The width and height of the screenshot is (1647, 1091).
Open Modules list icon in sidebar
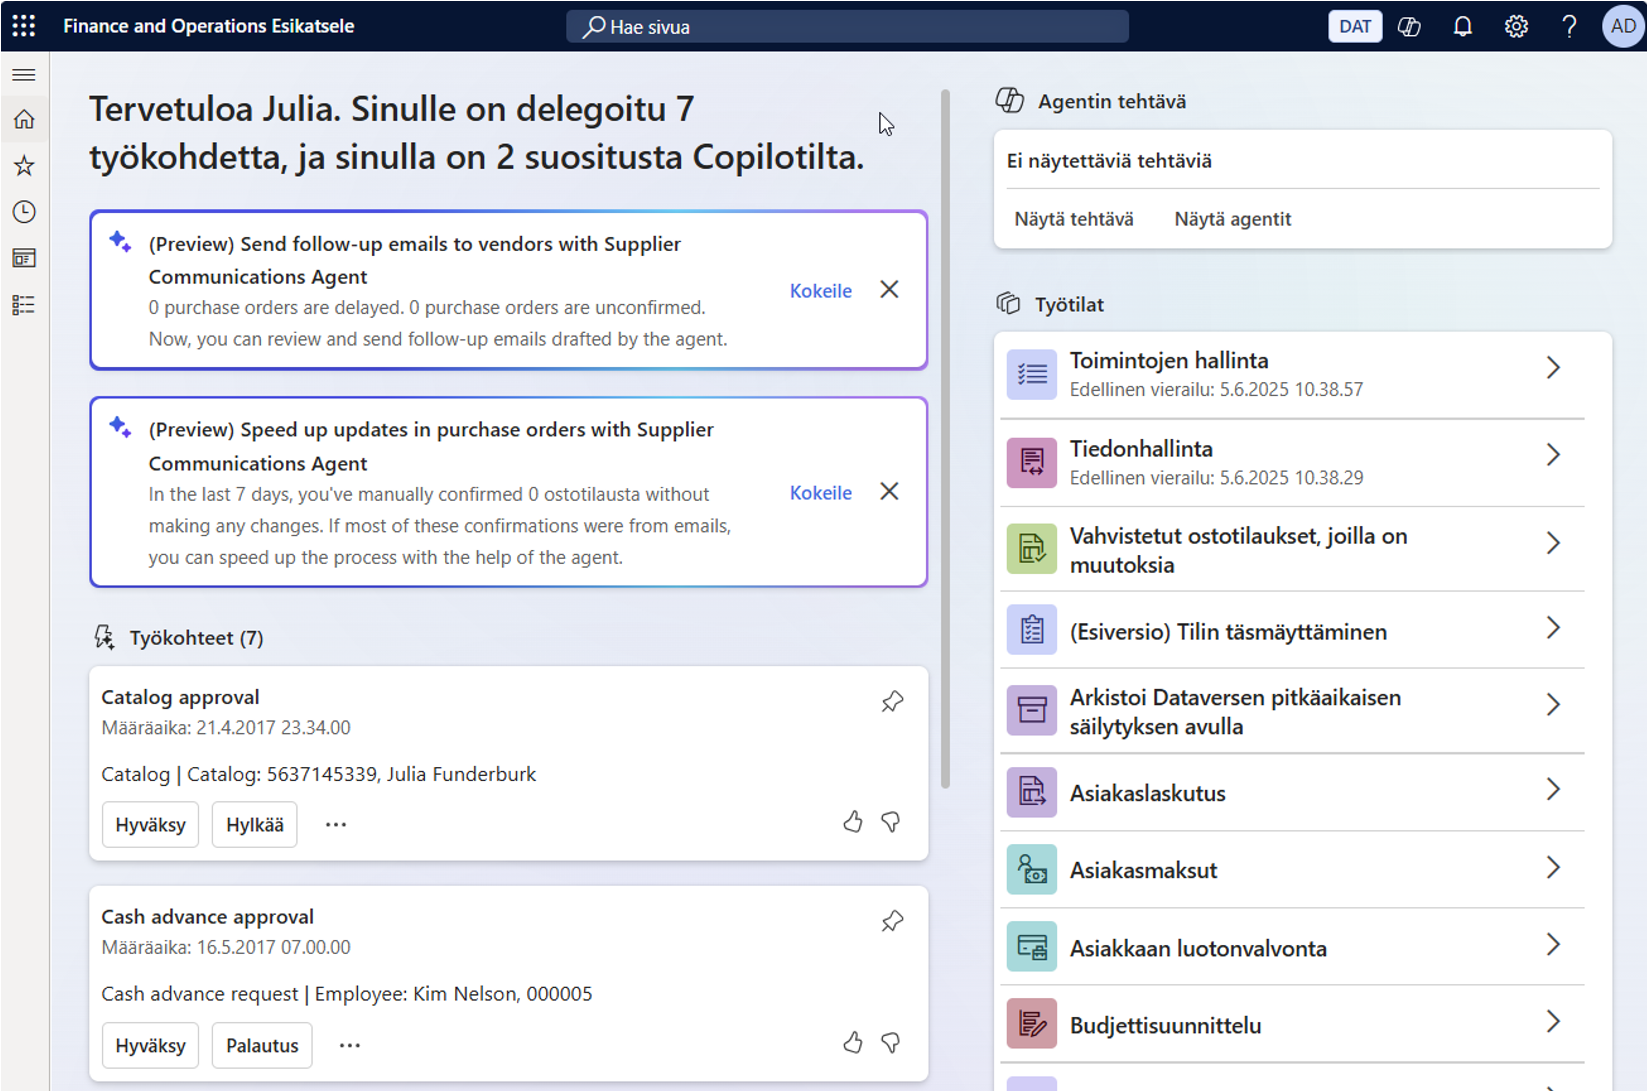24,305
